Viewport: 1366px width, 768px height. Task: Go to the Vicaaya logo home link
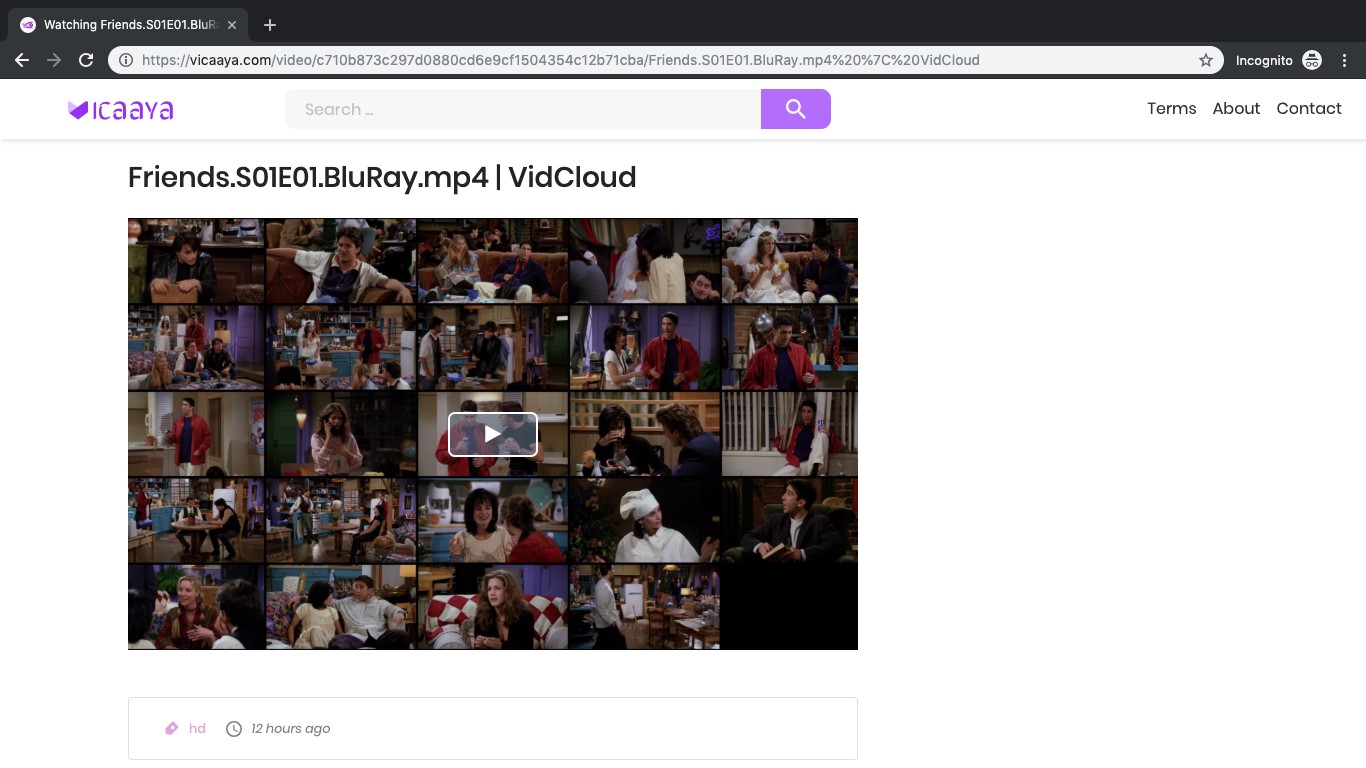point(121,110)
